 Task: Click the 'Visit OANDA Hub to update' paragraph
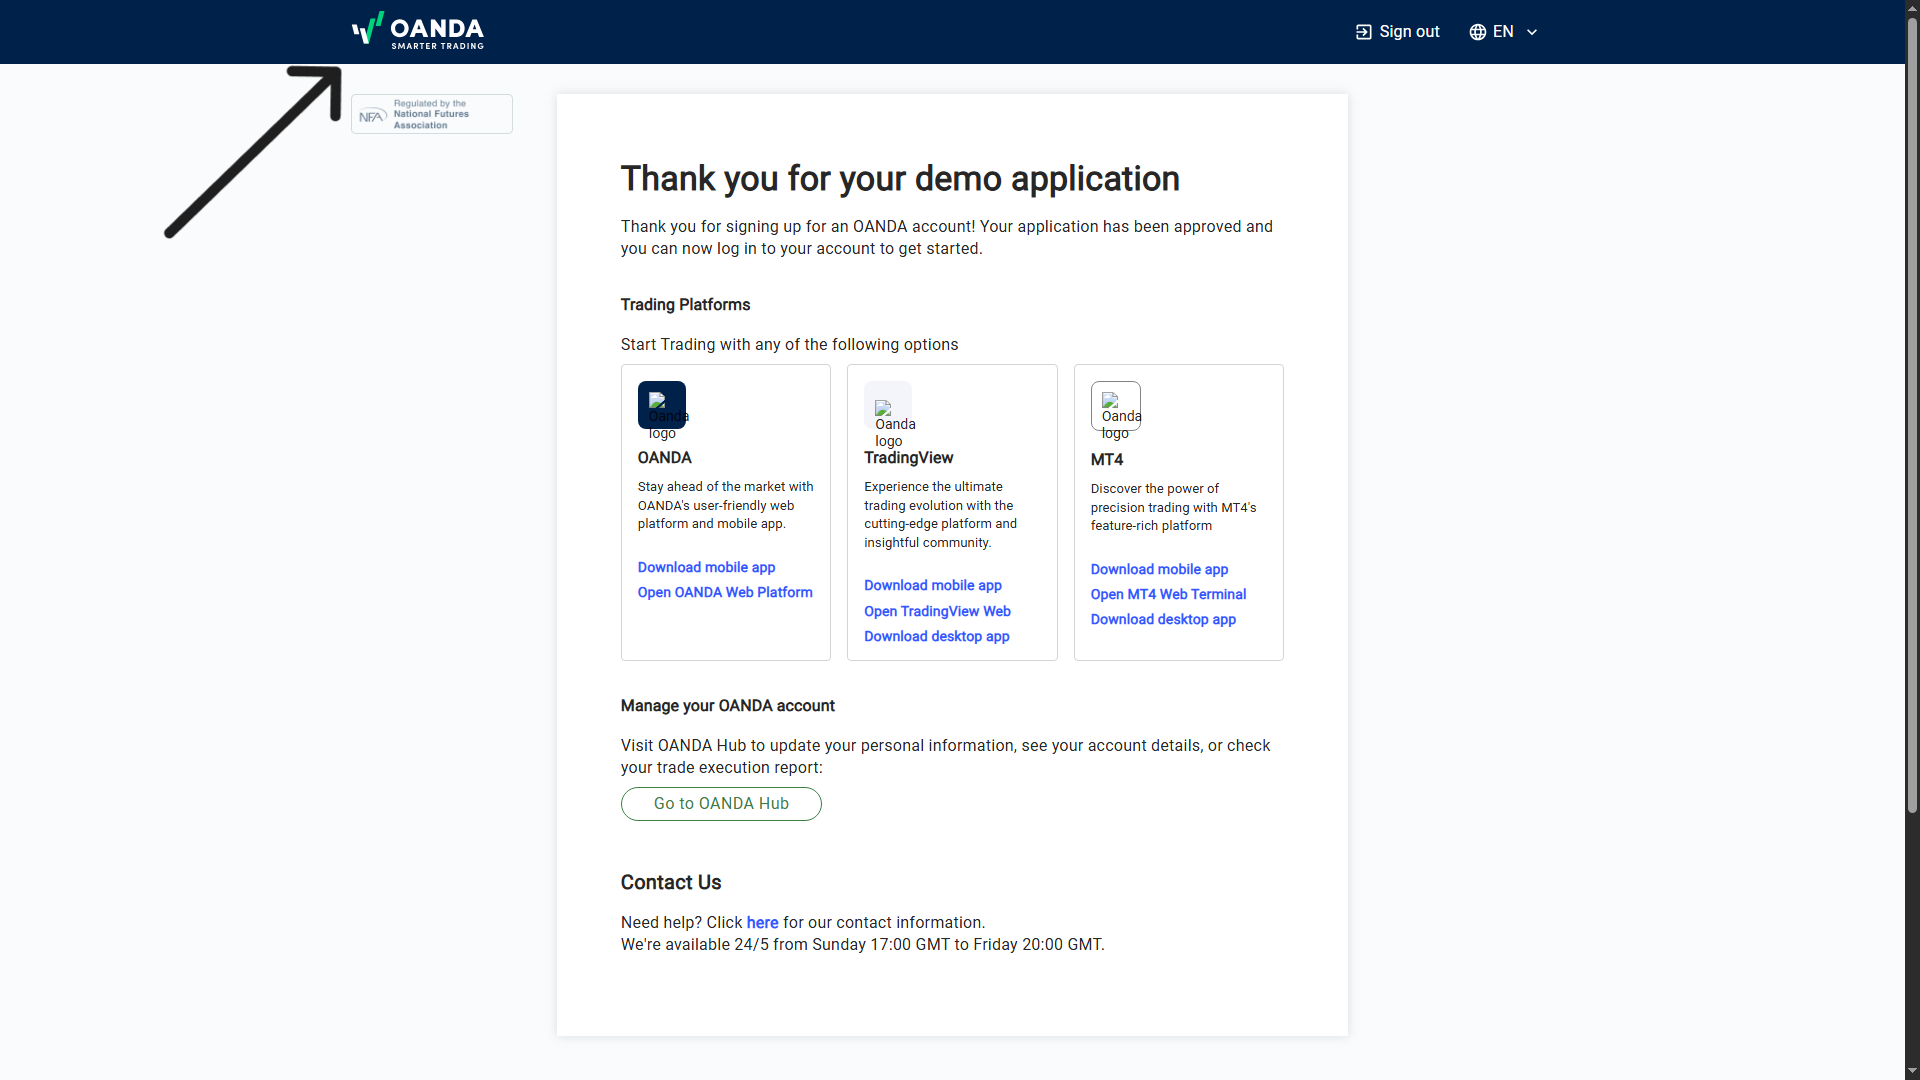click(x=945, y=757)
